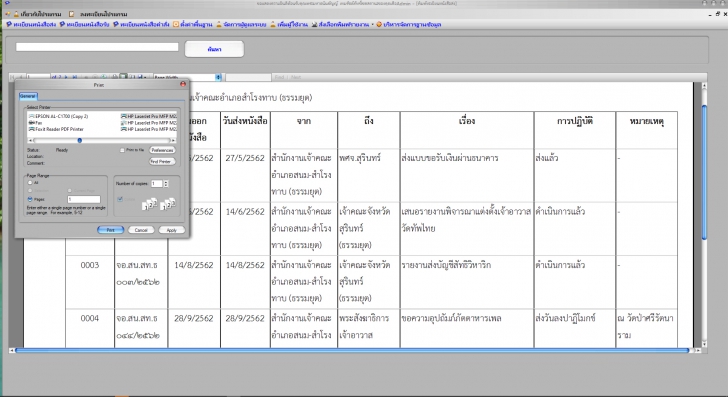The image size is (728, 397).
Task: Open the จัดการผู้ดูแลระบบ menu
Action: 241,24
